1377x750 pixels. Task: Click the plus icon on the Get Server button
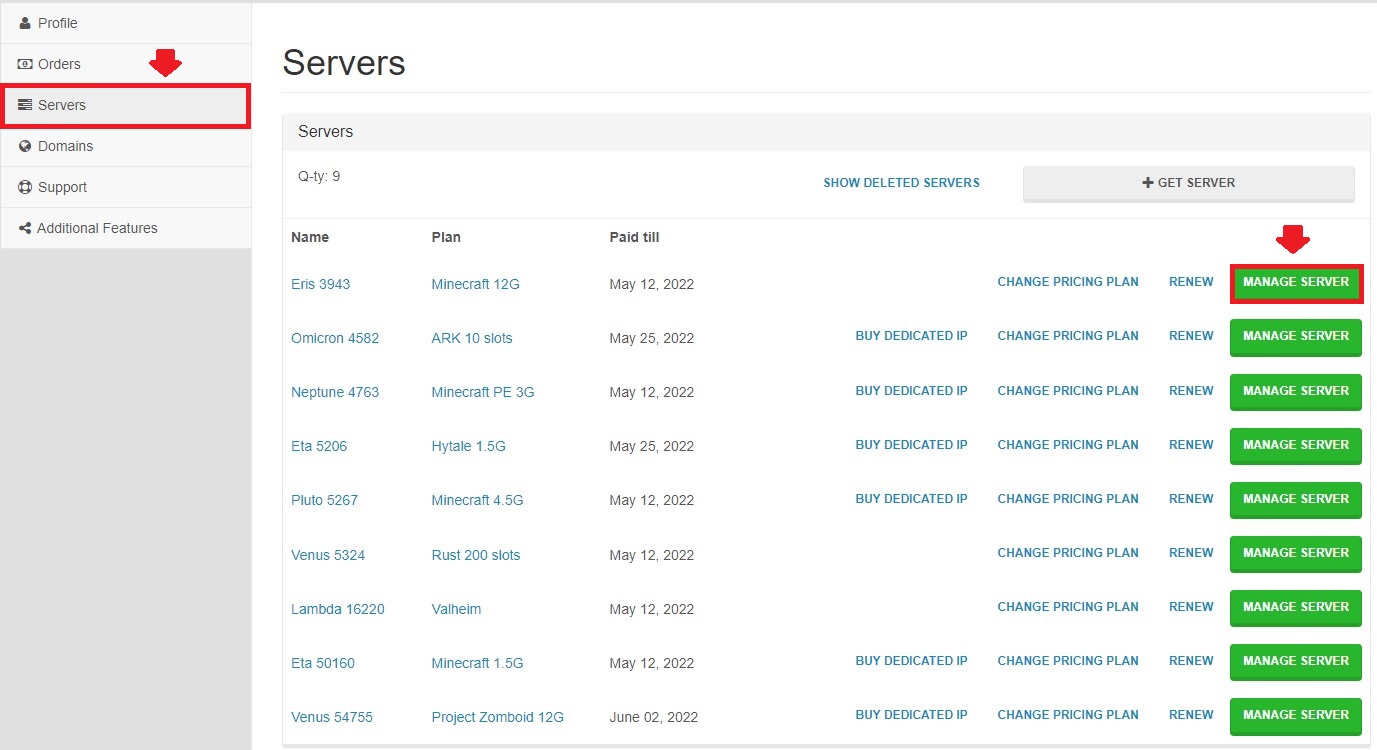[x=1146, y=182]
